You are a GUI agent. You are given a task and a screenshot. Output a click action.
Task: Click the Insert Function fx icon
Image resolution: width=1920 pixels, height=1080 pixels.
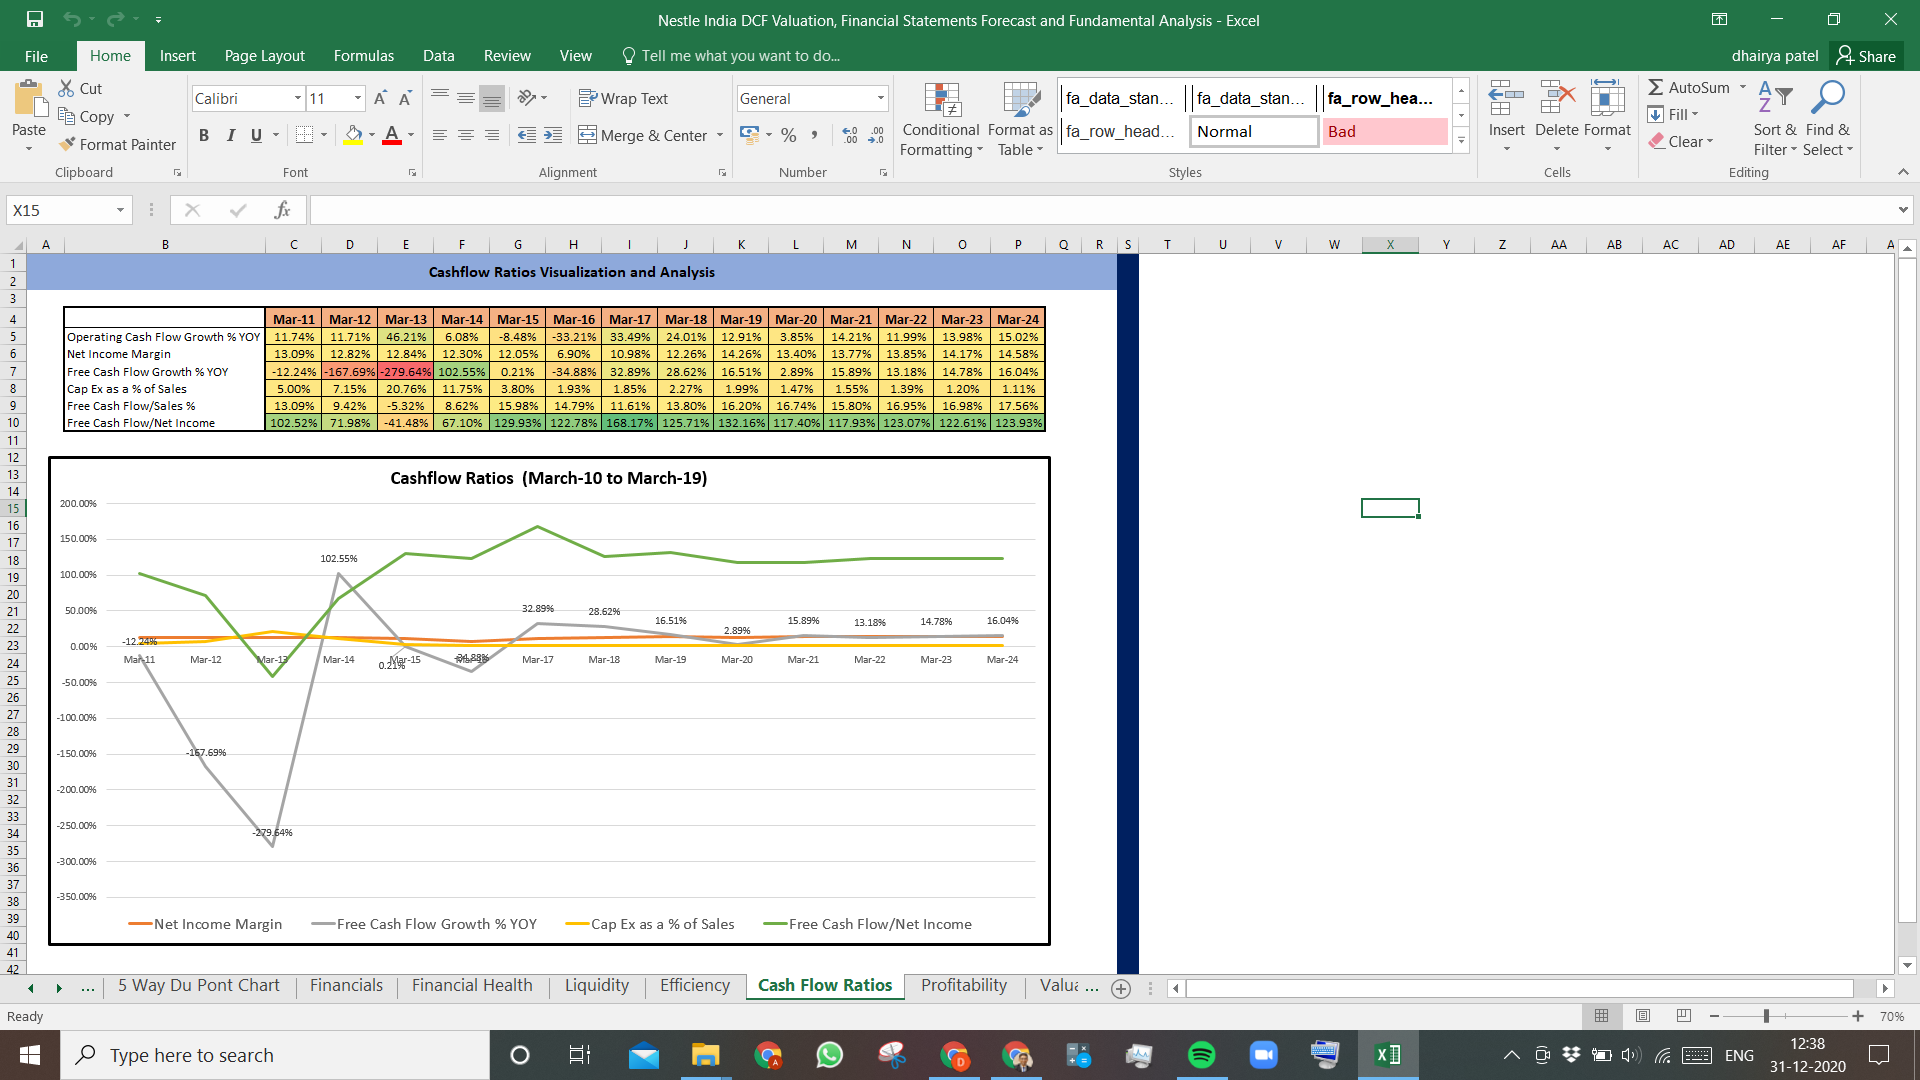click(282, 210)
